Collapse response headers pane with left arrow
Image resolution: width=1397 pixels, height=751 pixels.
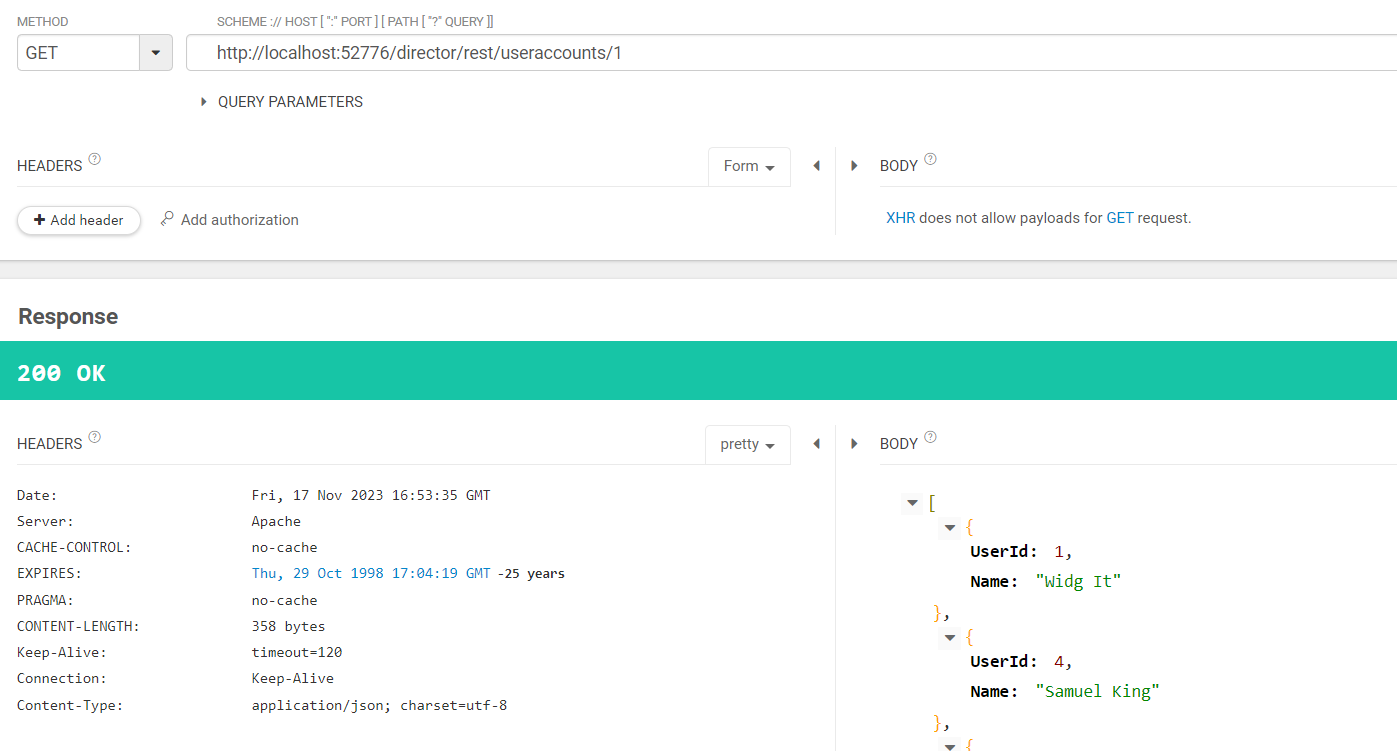tap(816, 444)
